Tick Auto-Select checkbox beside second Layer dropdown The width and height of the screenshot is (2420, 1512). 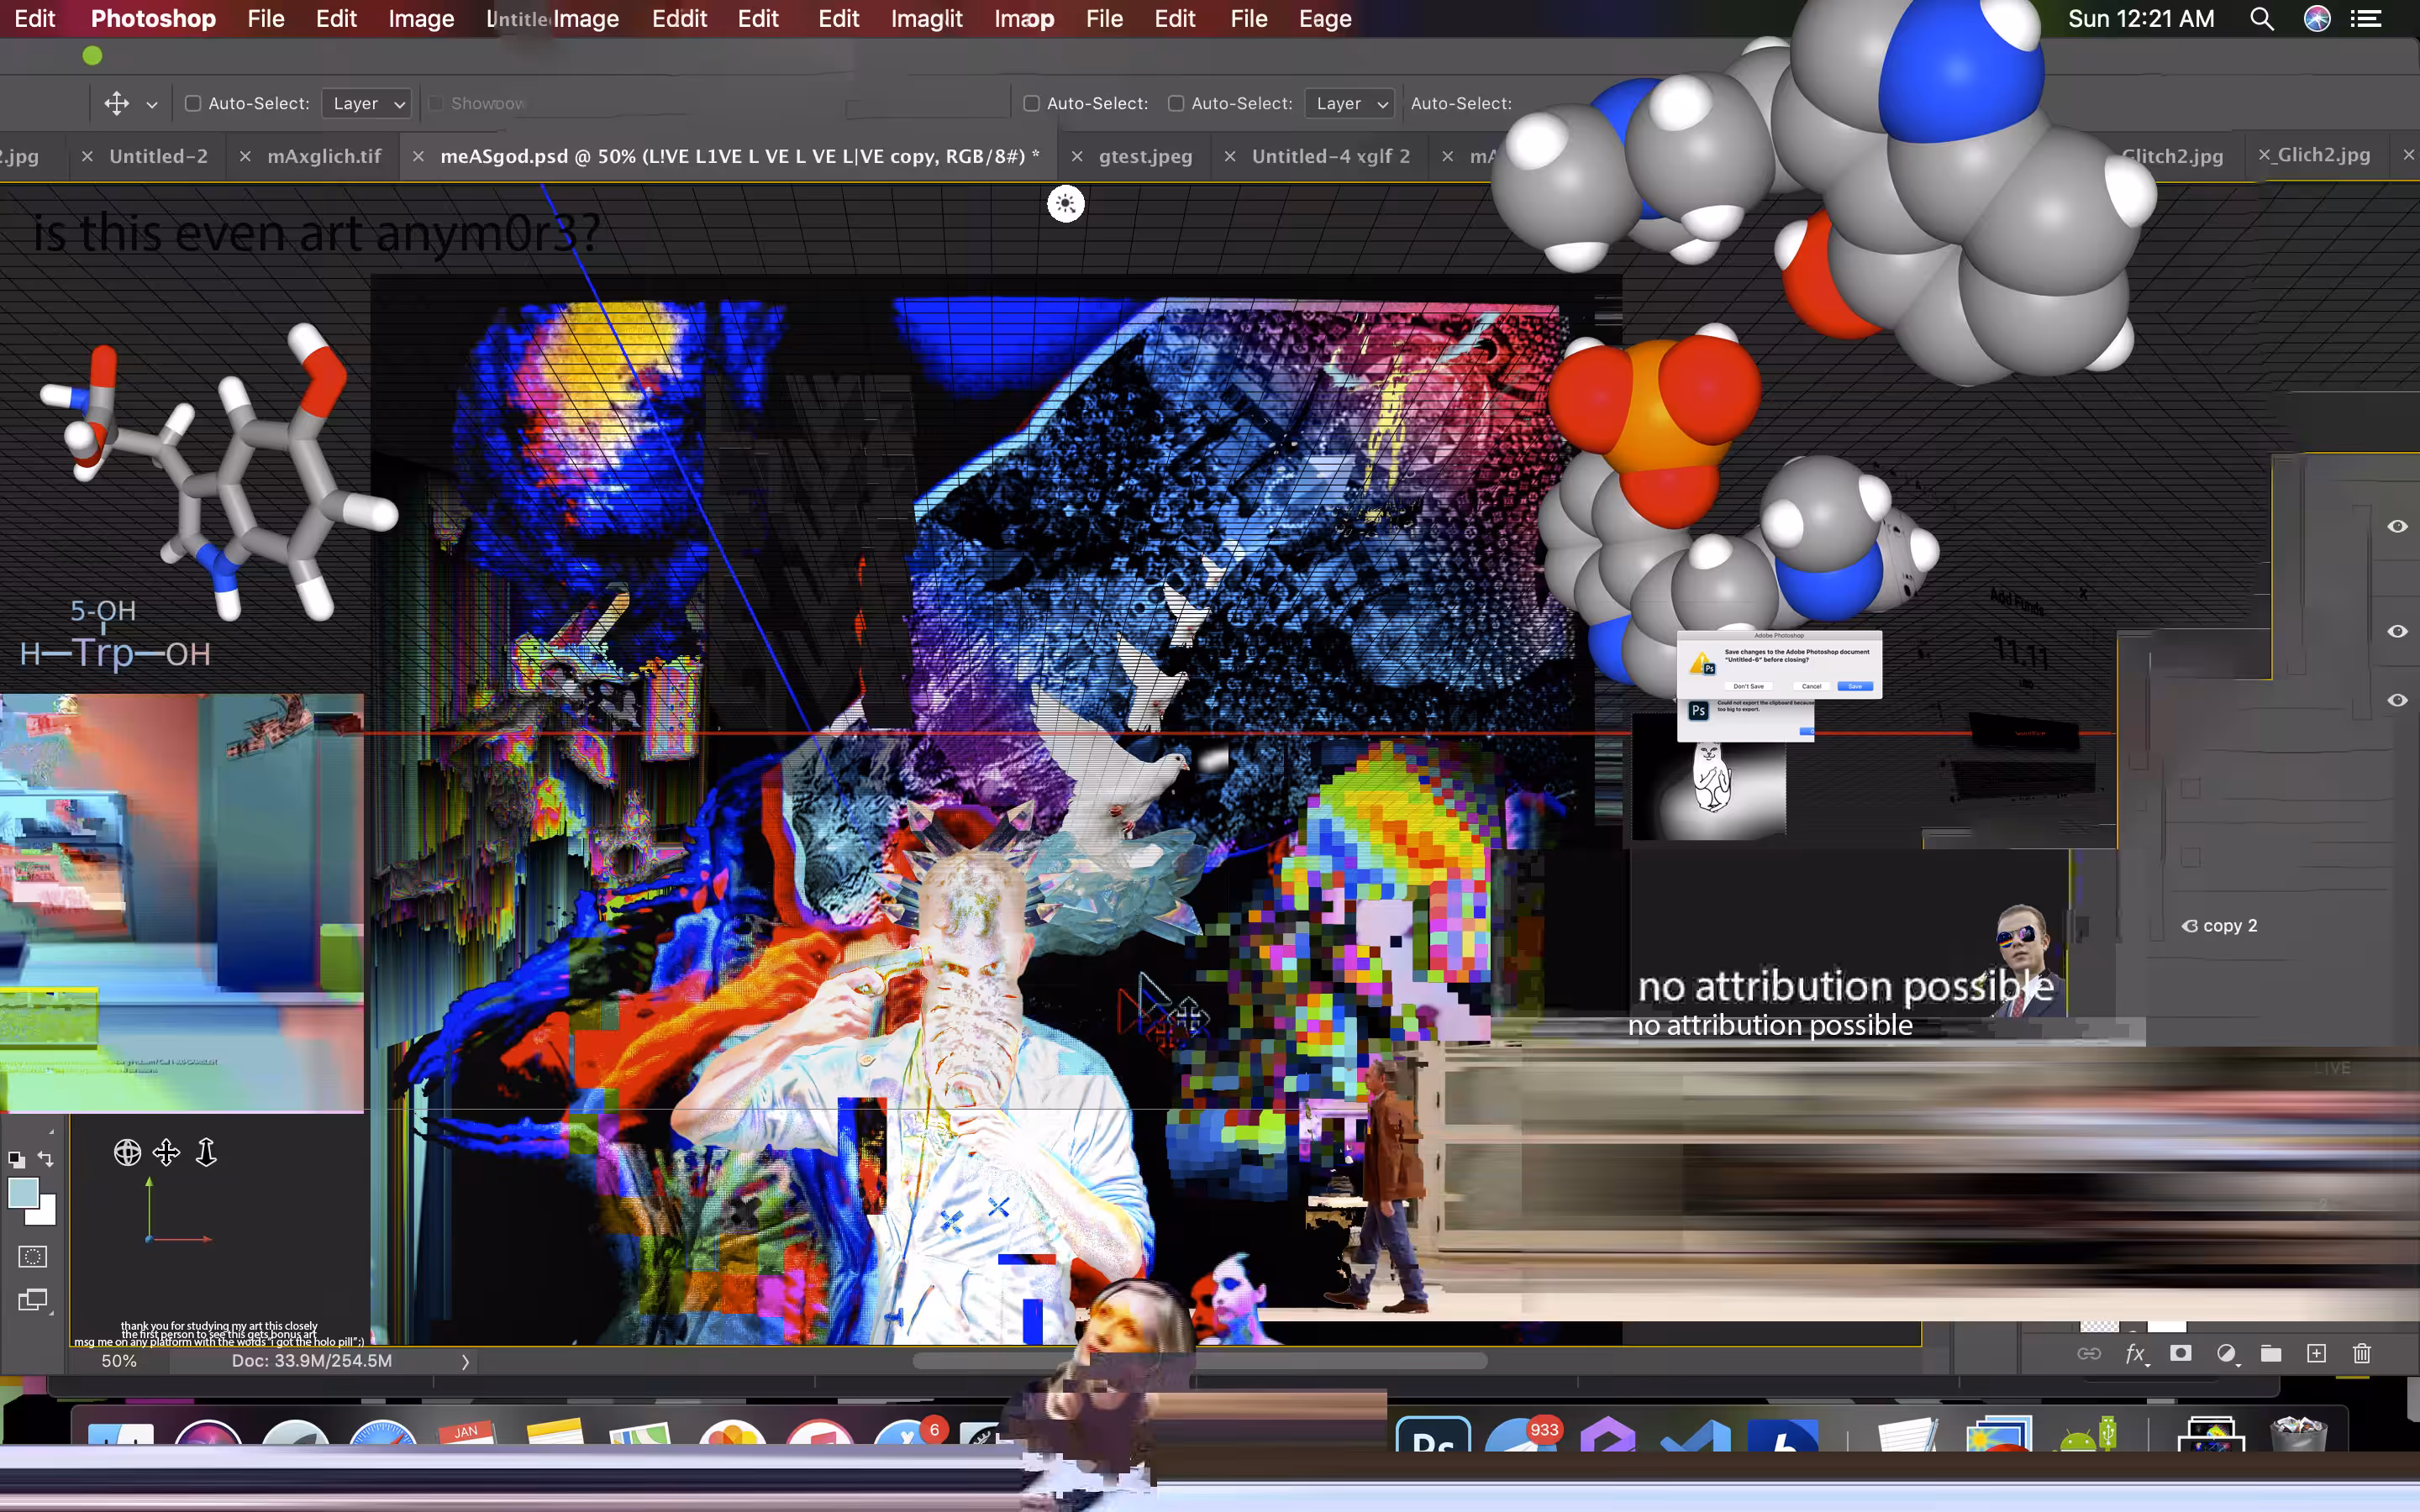1176,103
